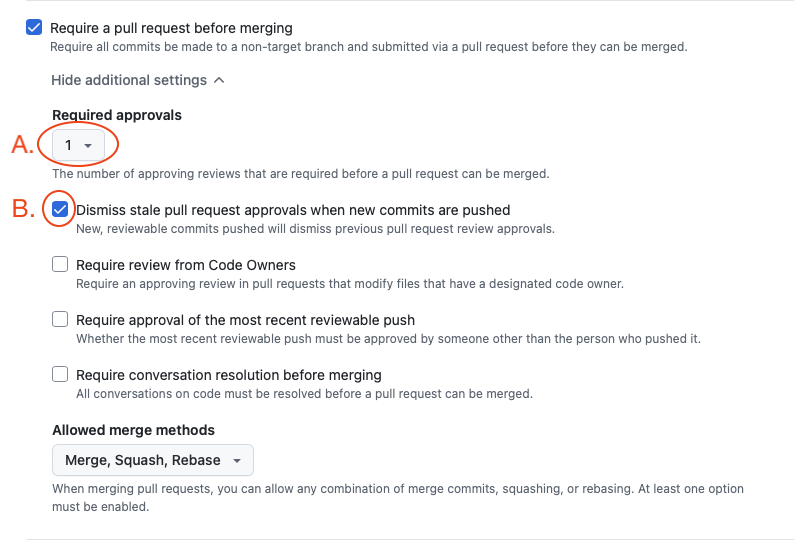Screen dimensions: 806x544
Task: Click the 'Required approvals' heading
Action: click(x=117, y=115)
